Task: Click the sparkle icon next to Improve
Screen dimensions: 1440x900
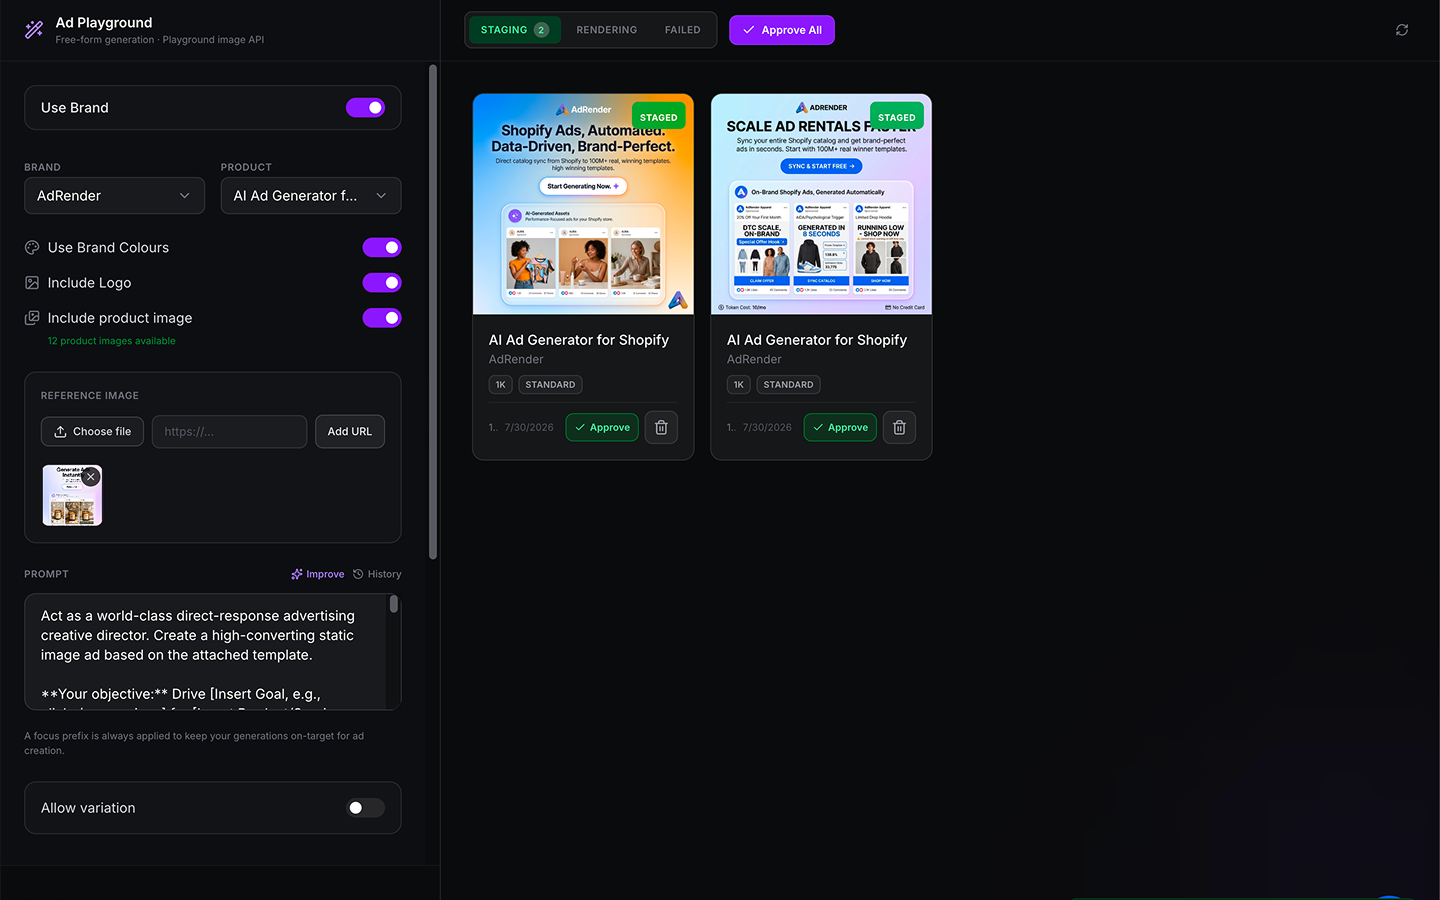Action: pos(297,574)
